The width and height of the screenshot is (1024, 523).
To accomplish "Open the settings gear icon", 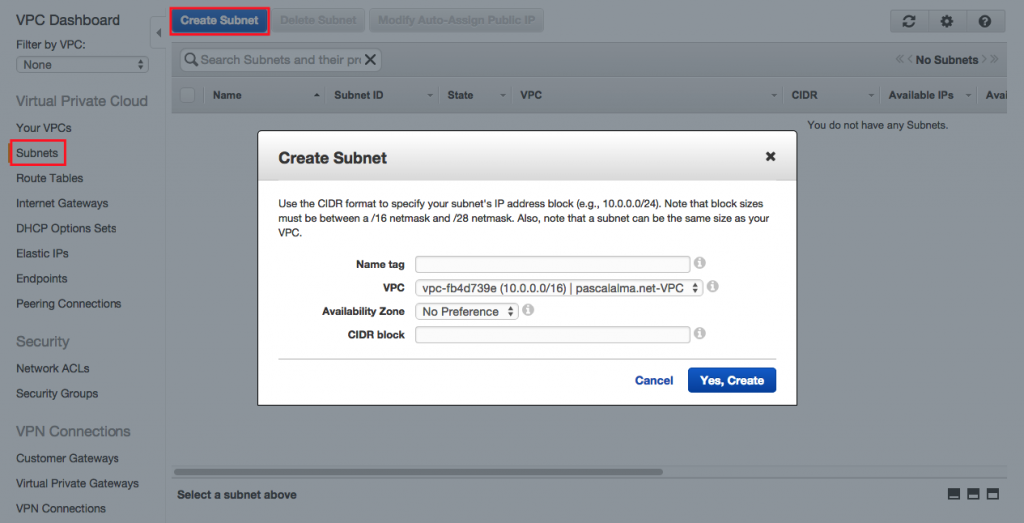I will [946, 21].
